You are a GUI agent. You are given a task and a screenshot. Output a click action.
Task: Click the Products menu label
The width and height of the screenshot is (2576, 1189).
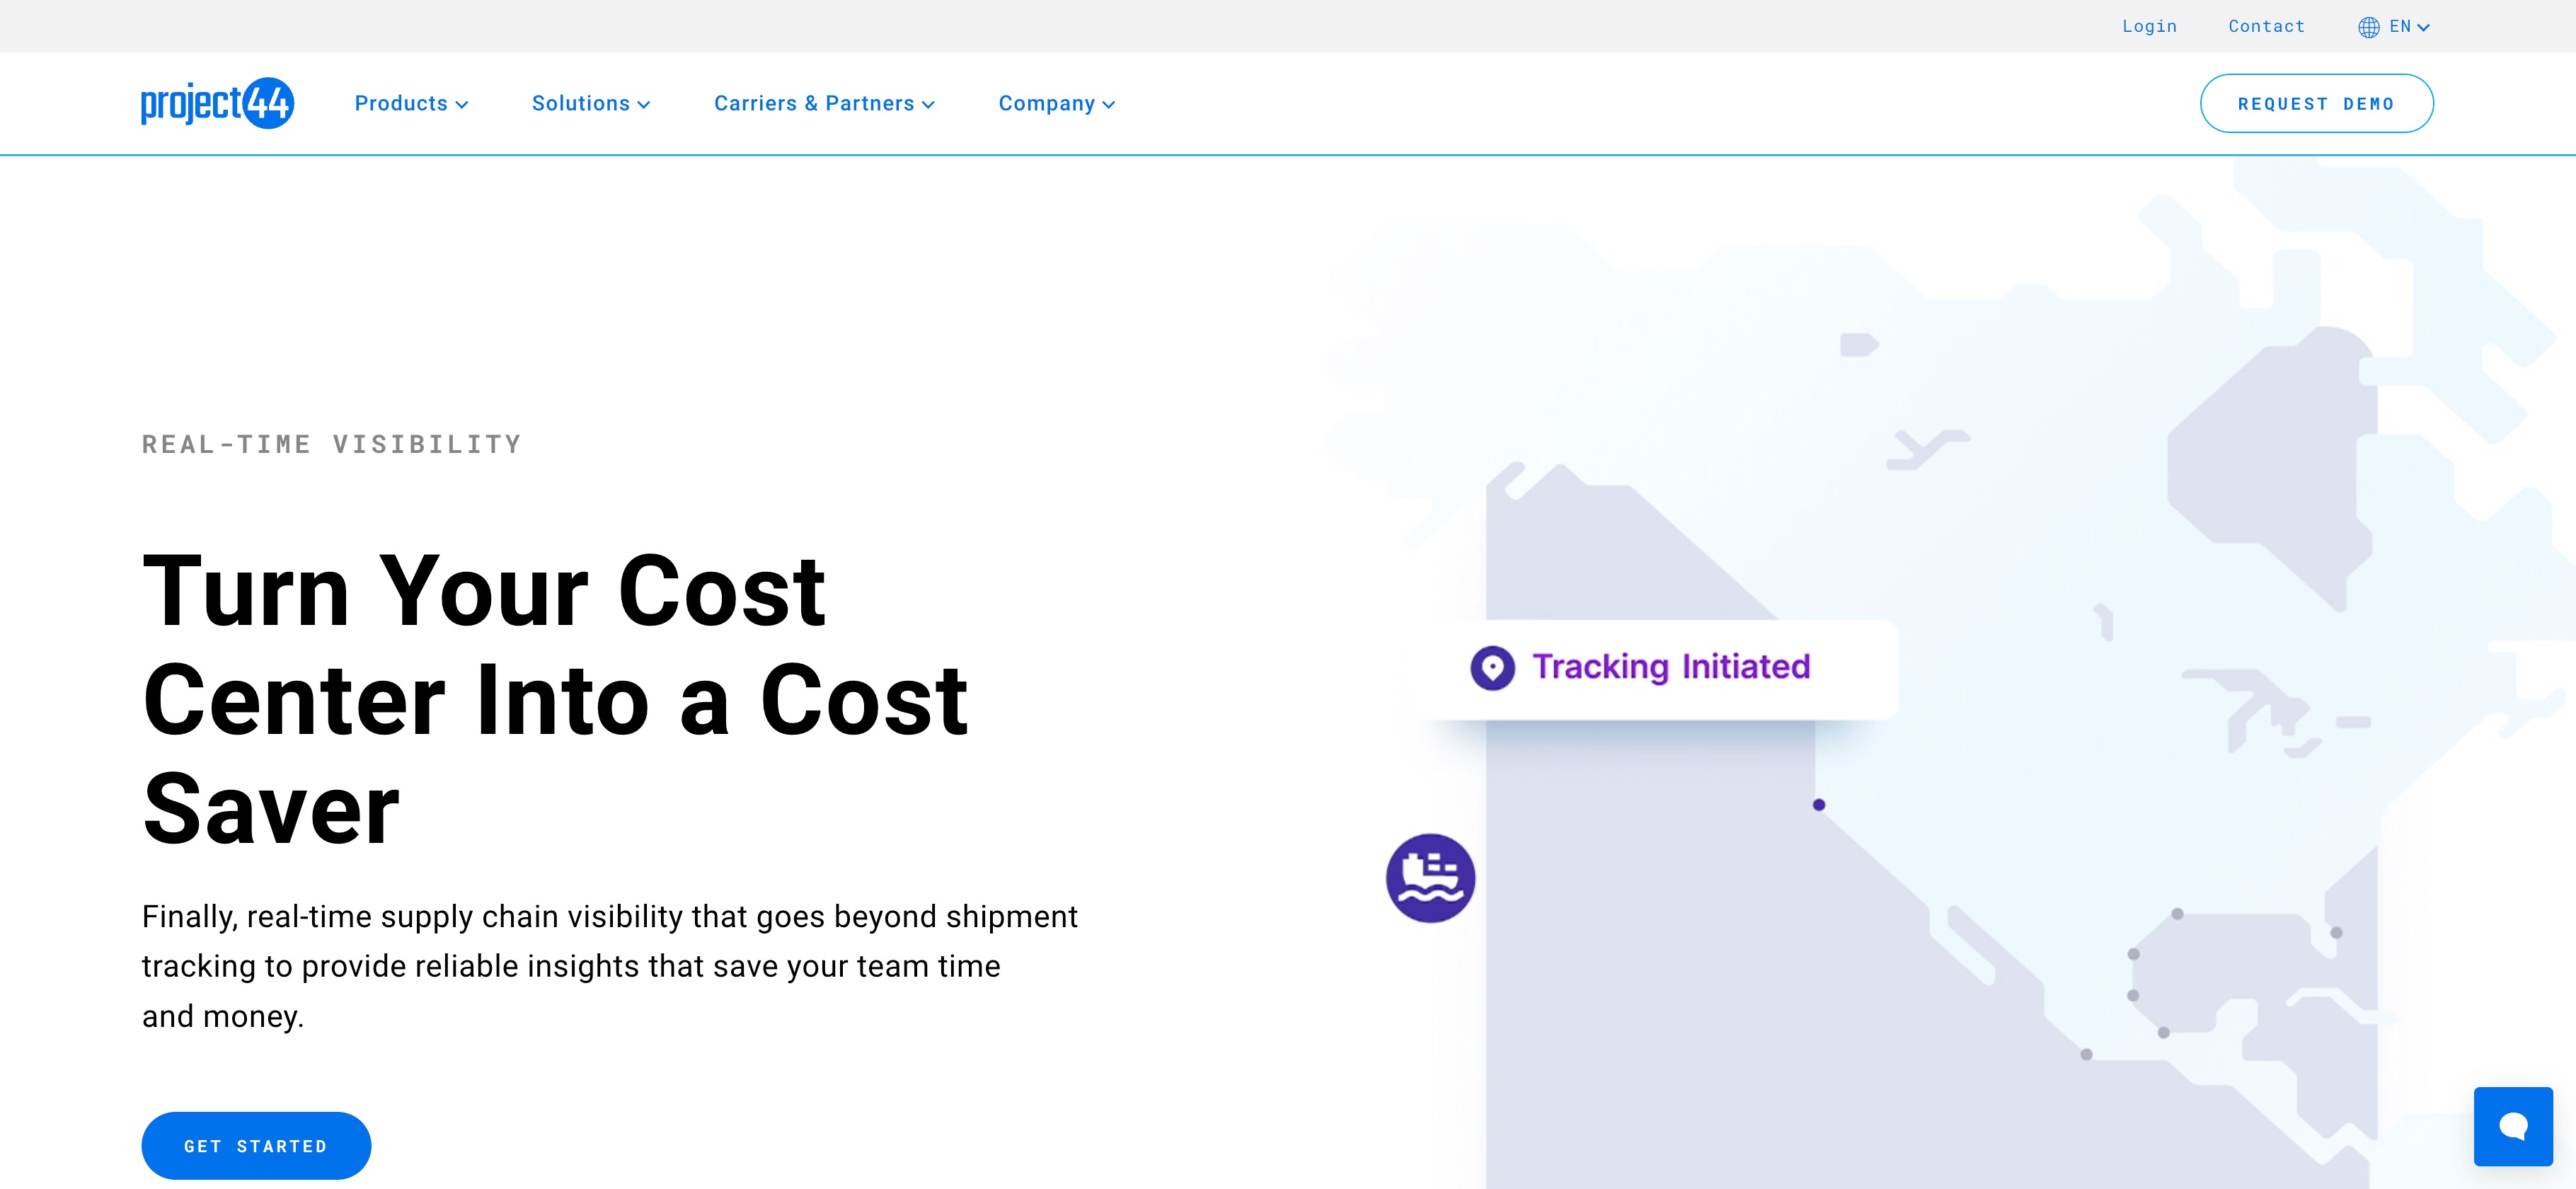pos(400,104)
